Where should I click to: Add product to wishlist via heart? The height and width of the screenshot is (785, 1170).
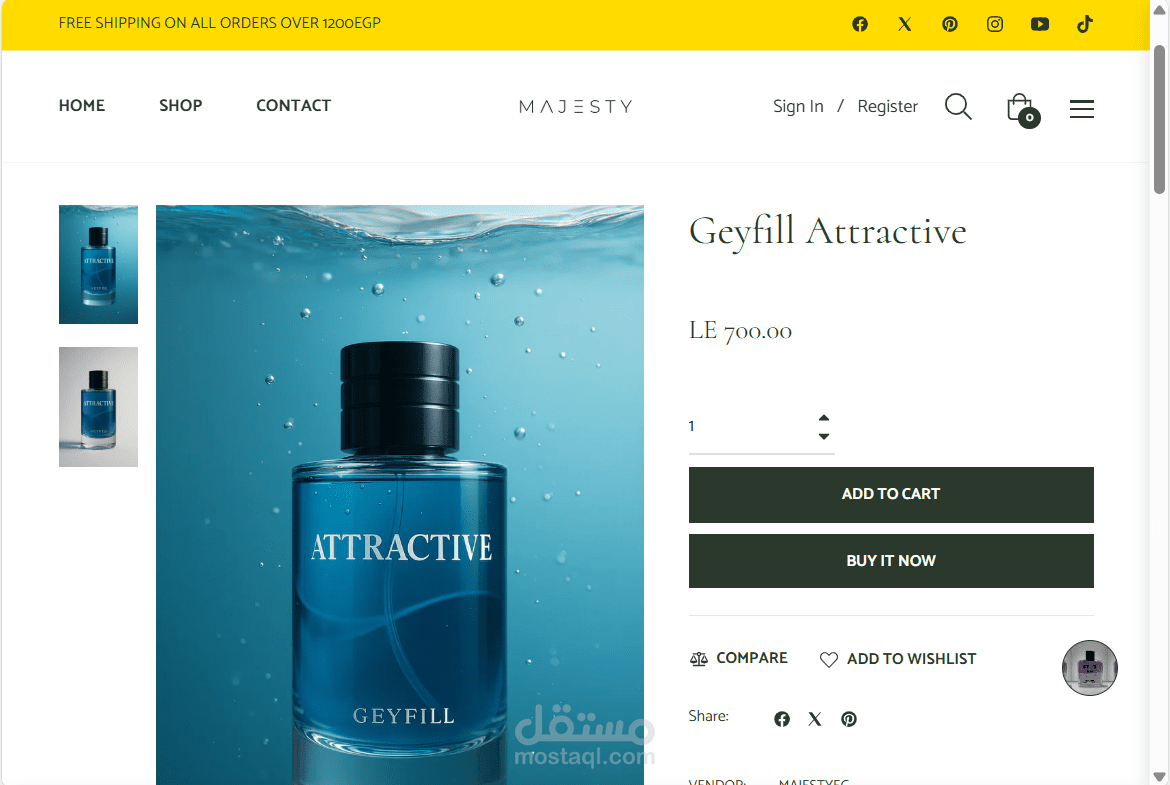pyautogui.click(x=898, y=659)
